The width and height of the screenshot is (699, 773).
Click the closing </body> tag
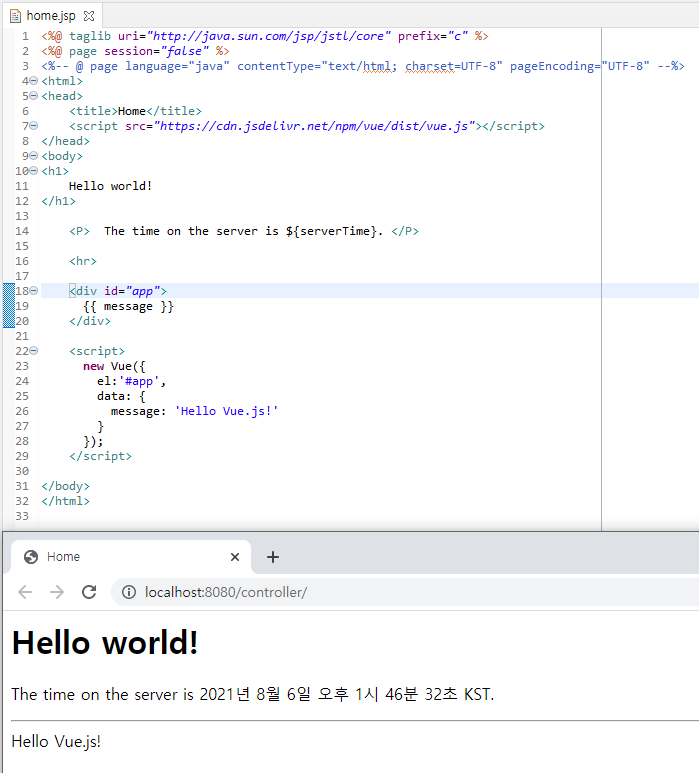click(x=66, y=486)
